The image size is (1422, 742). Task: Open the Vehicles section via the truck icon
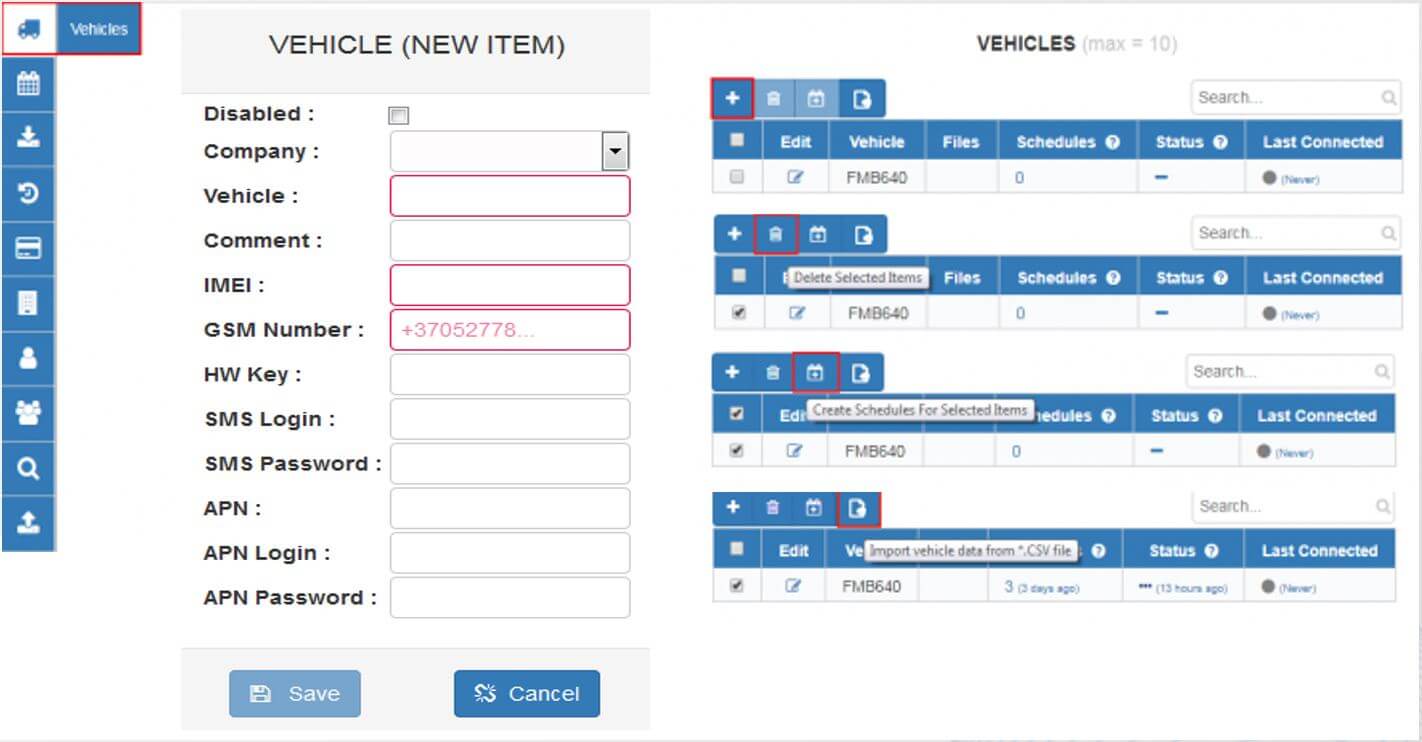click(x=28, y=28)
